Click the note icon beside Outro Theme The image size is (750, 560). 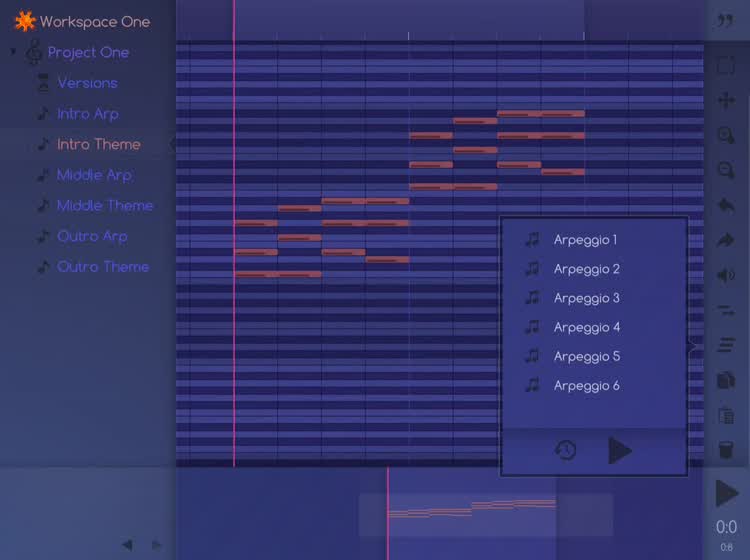44,266
